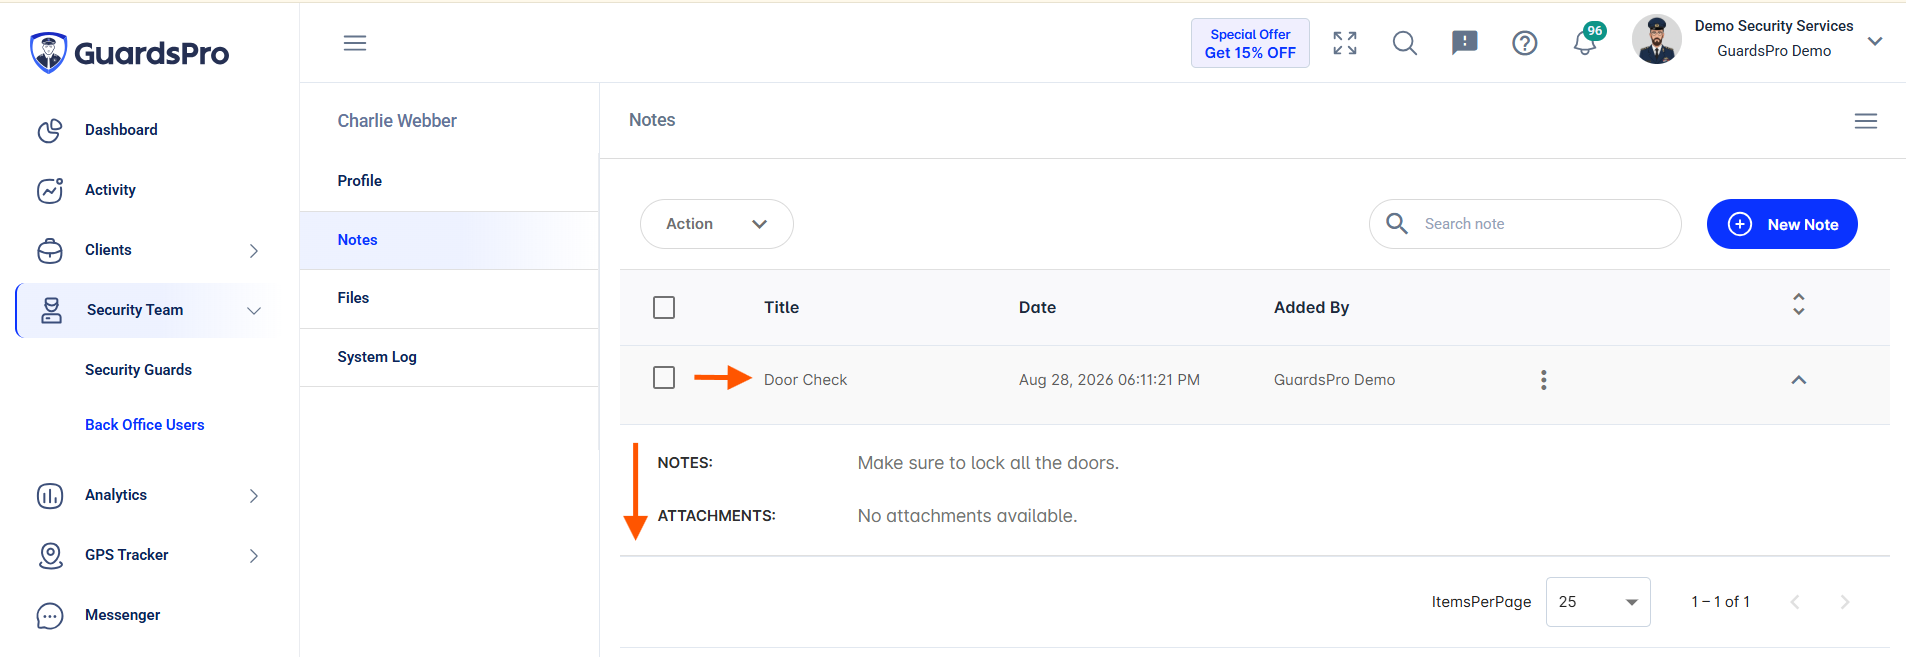Click the Date column header
This screenshot has width=1906, height=657.
click(x=1037, y=308)
